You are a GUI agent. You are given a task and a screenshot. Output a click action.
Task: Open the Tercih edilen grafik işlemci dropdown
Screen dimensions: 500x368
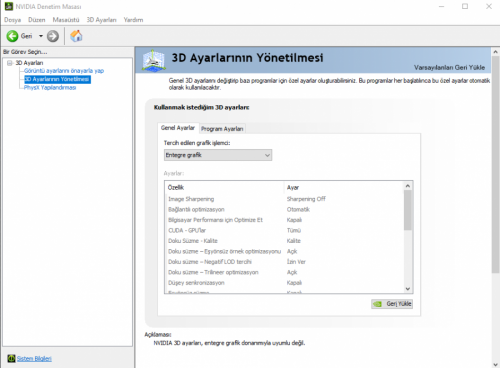(218, 155)
